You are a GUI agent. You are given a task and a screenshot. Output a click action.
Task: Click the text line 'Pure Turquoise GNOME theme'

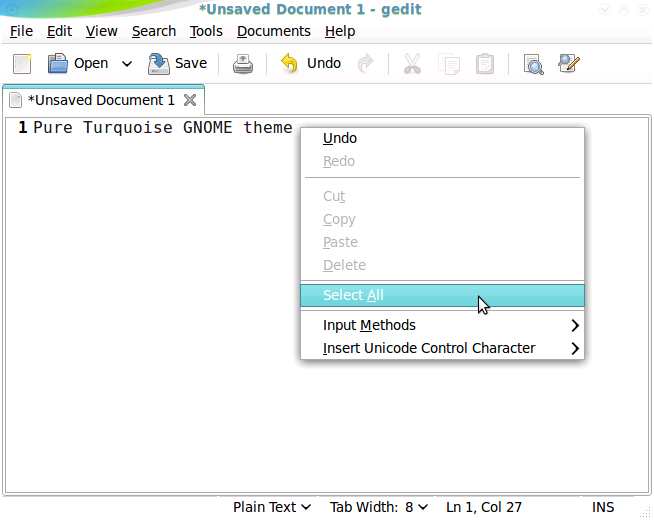(163, 127)
